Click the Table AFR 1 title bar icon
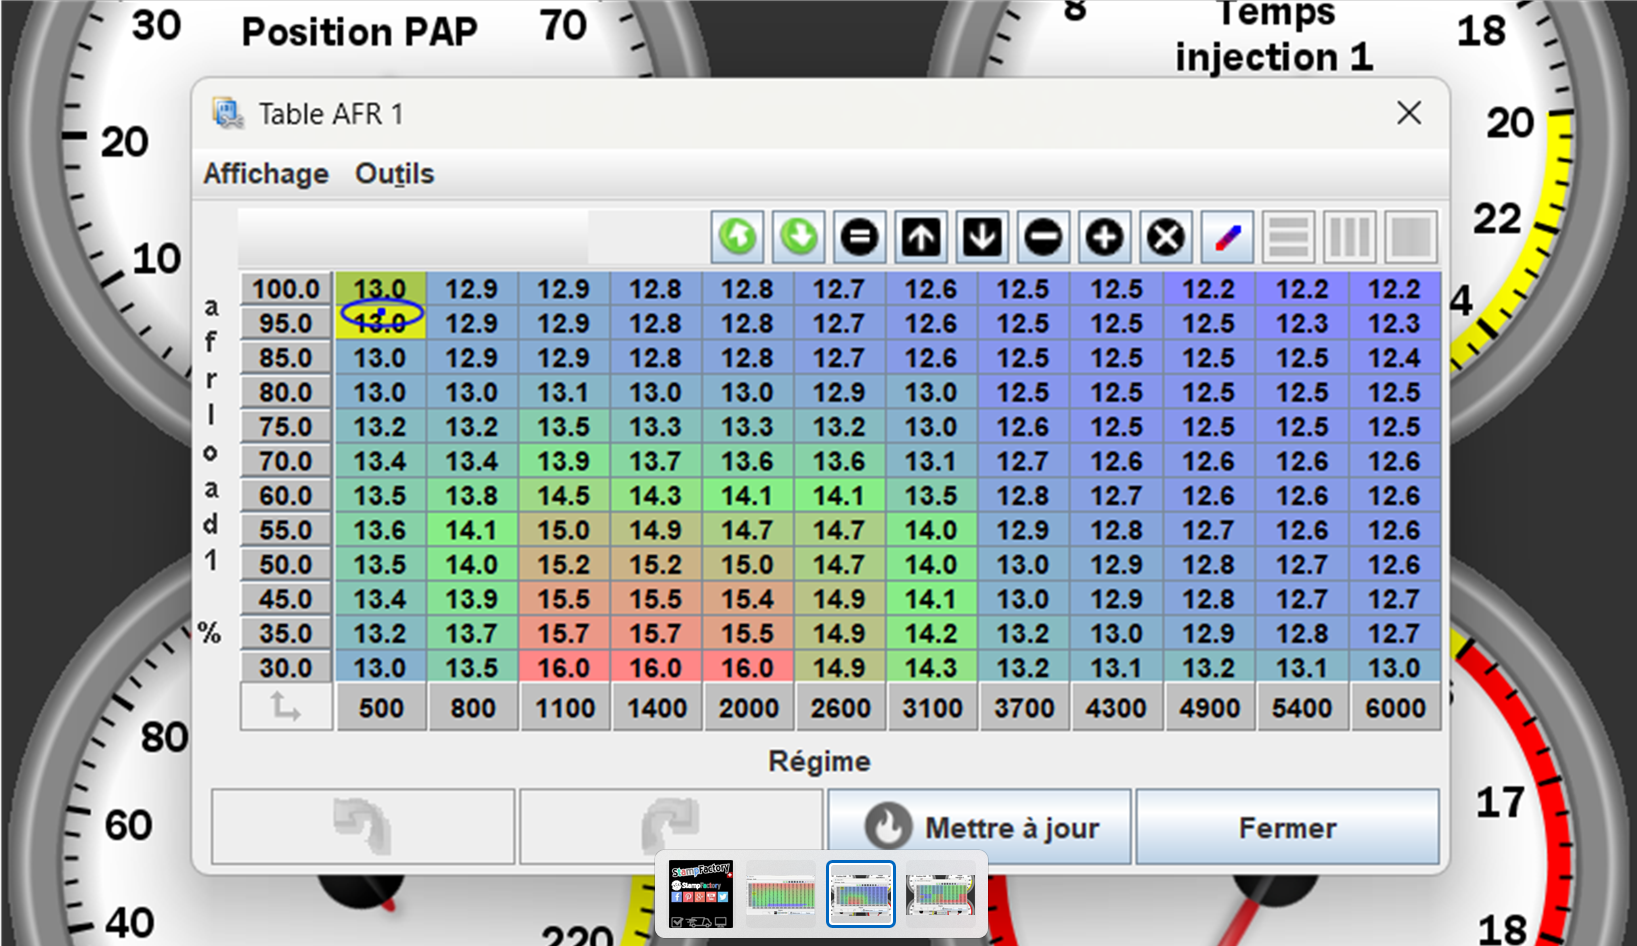Image resolution: width=1637 pixels, height=946 pixels. (x=228, y=114)
